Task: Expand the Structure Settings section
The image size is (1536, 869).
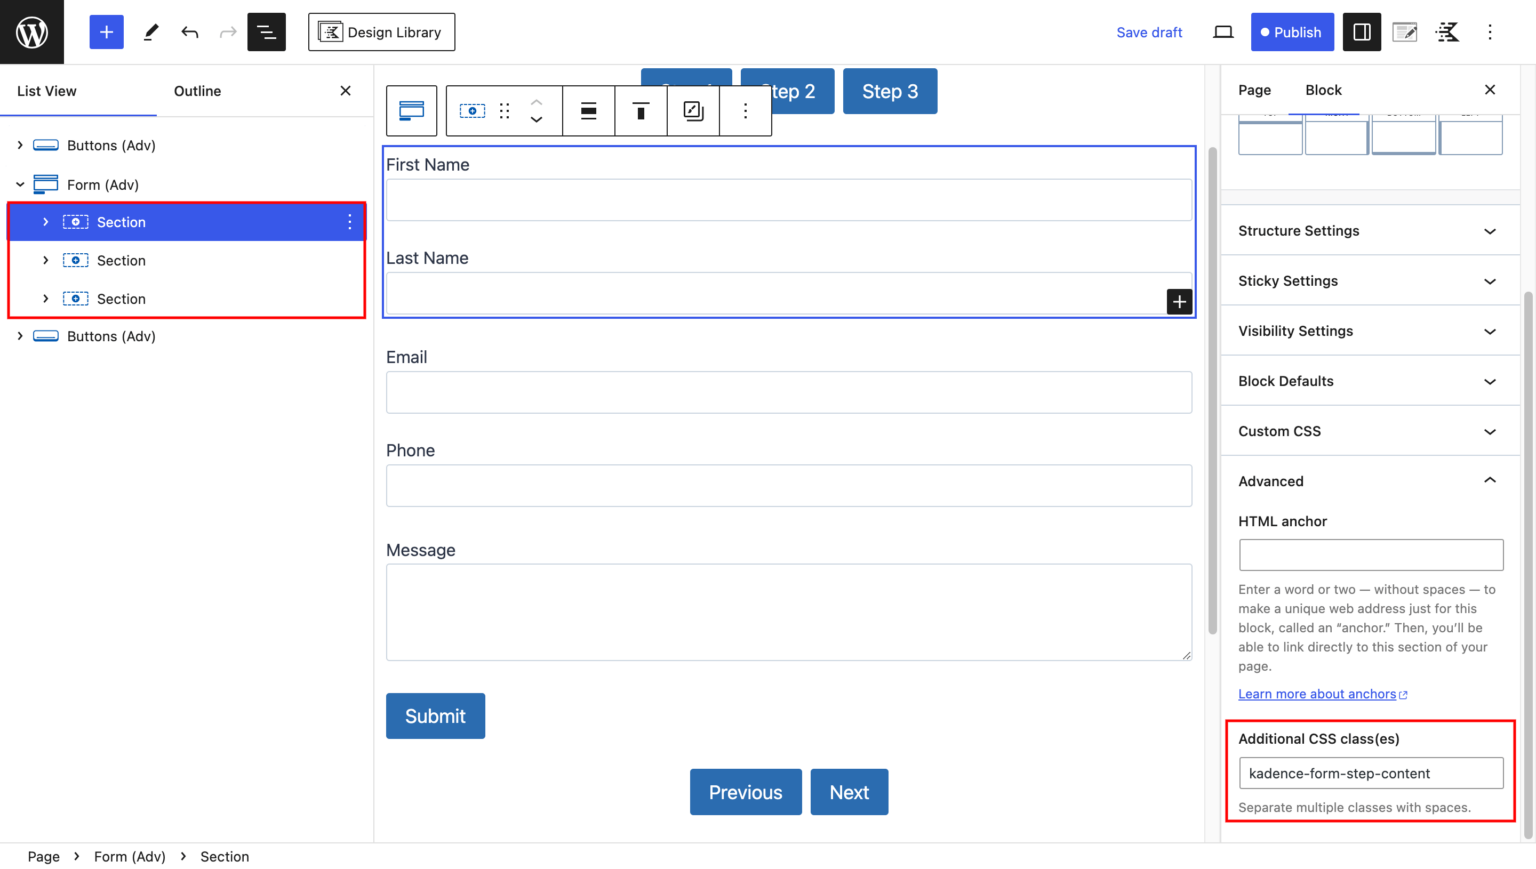Action: coord(1369,230)
